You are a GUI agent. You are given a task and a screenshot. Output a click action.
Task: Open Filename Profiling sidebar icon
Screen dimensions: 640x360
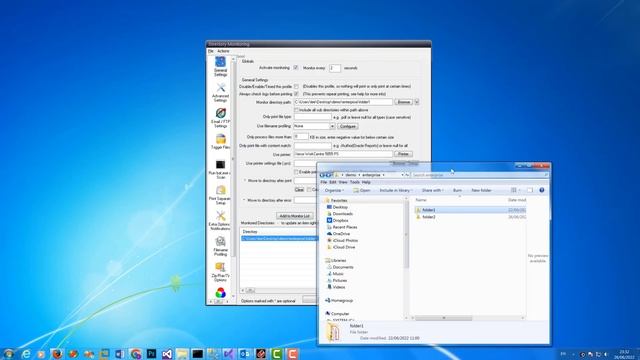pos(220,246)
